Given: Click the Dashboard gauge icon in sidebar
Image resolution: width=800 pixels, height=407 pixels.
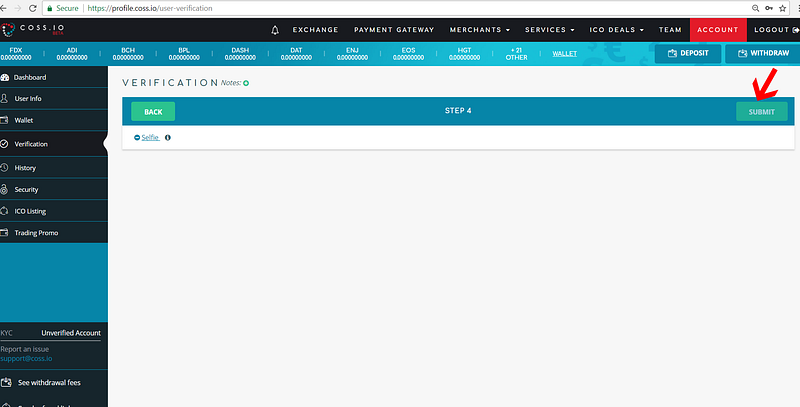Looking at the screenshot, I should 5,78.
